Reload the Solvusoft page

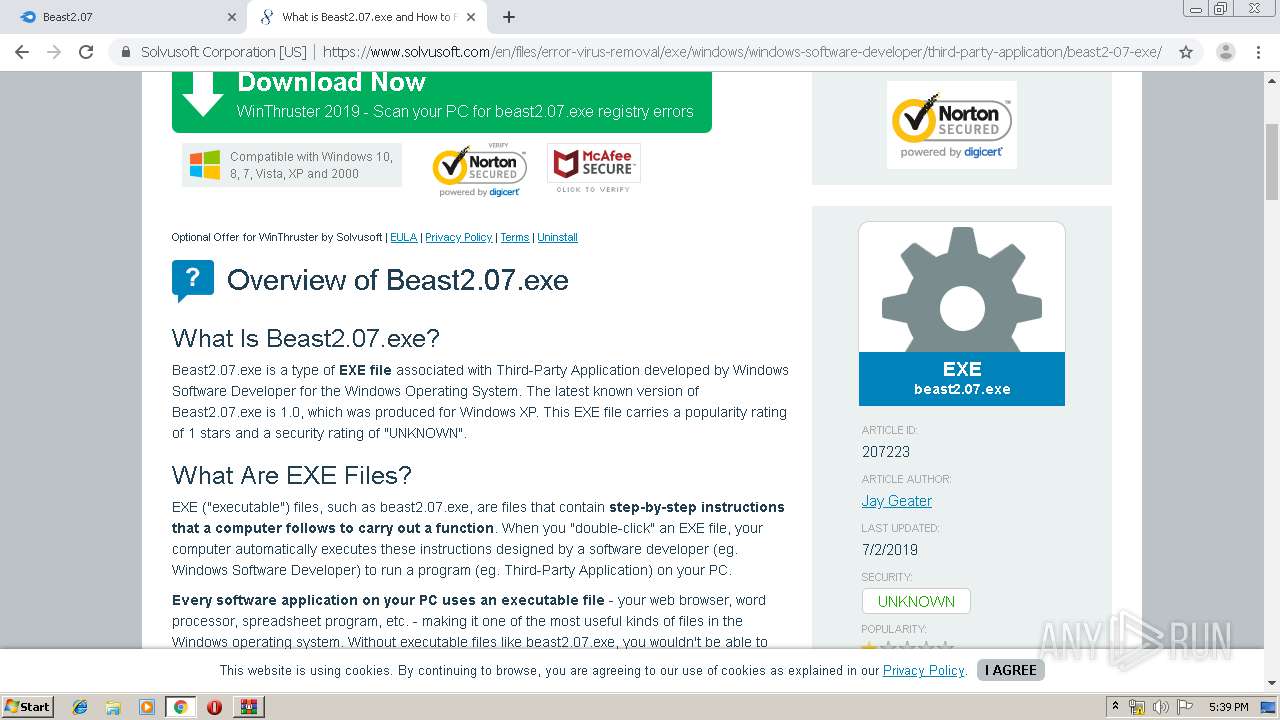(x=86, y=52)
